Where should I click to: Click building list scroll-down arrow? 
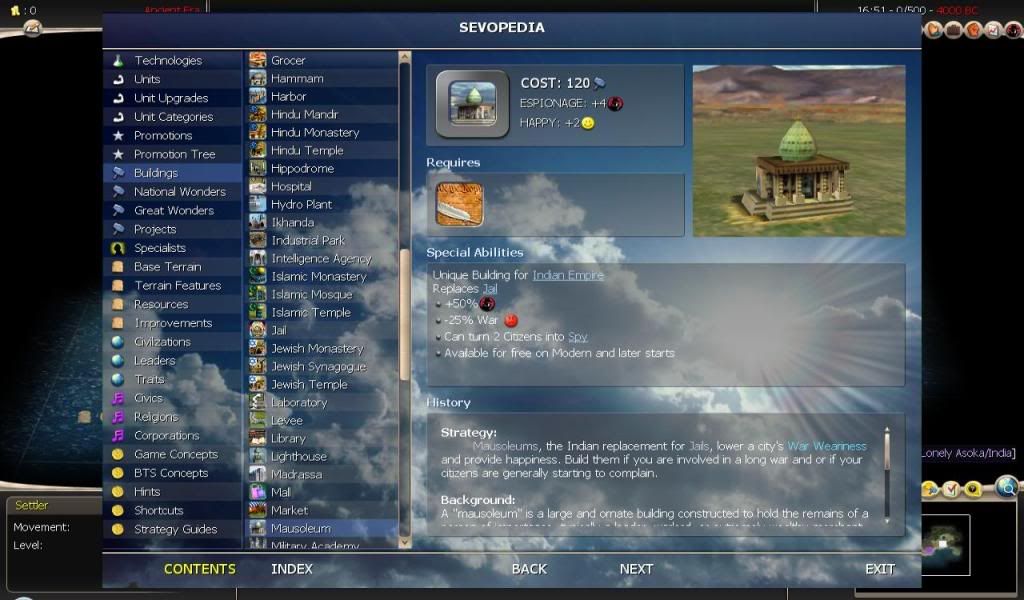coord(405,543)
